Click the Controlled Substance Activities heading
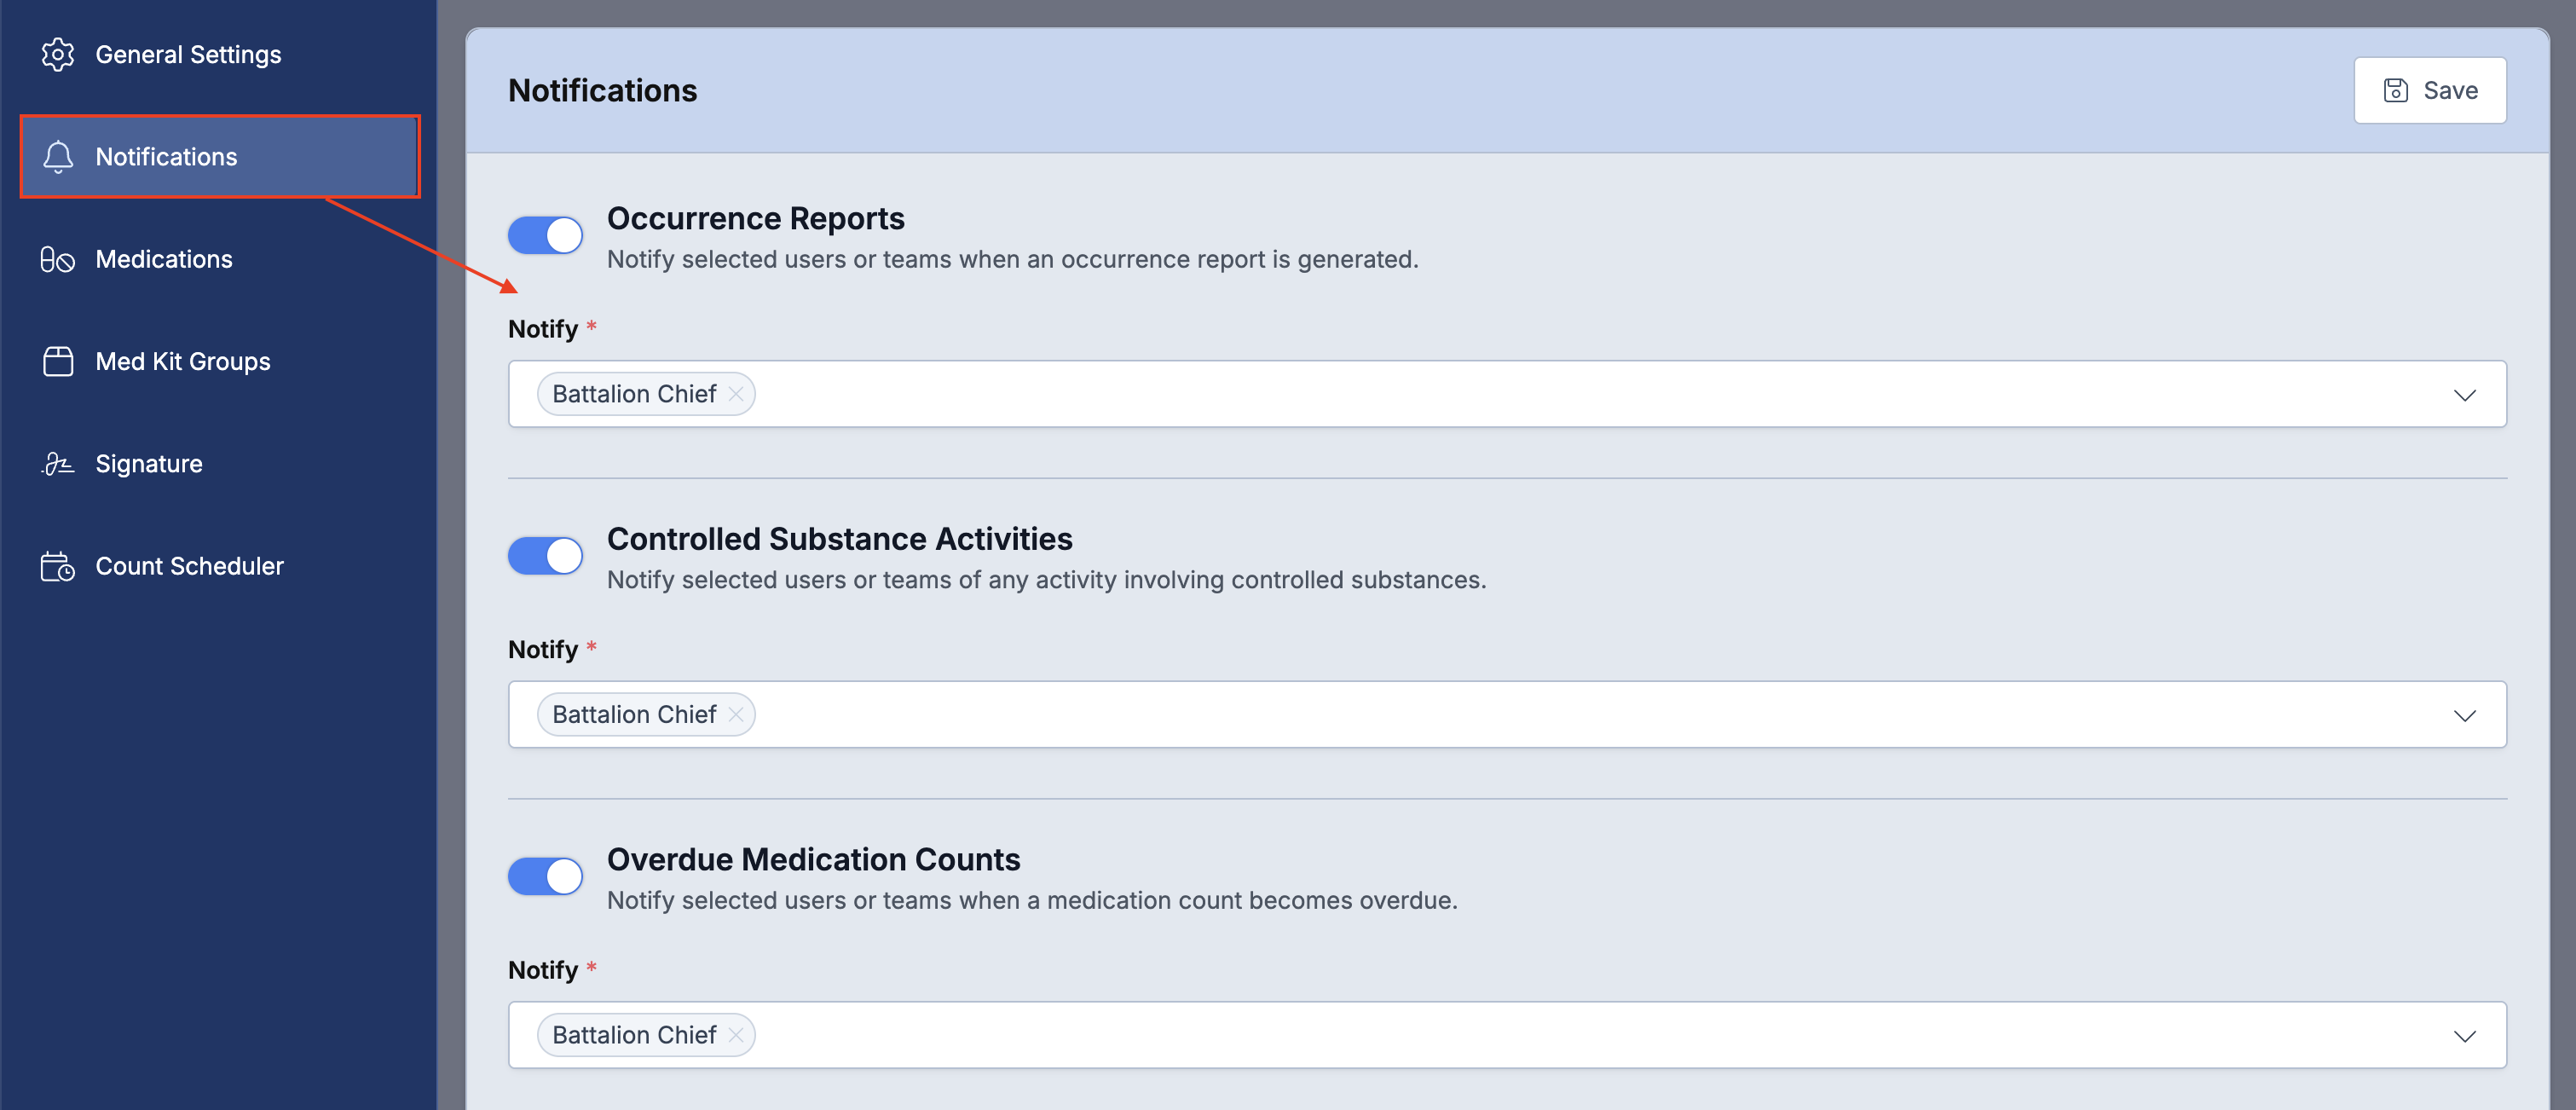Screen dimensions: 2576x1110 pos(839,538)
